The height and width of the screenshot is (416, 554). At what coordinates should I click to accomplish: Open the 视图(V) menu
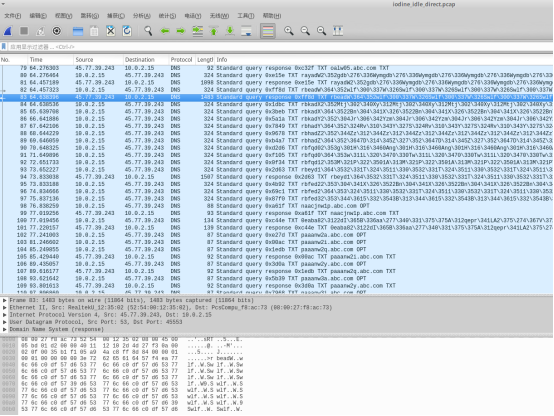pyautogui.click(x=64, y=16)
